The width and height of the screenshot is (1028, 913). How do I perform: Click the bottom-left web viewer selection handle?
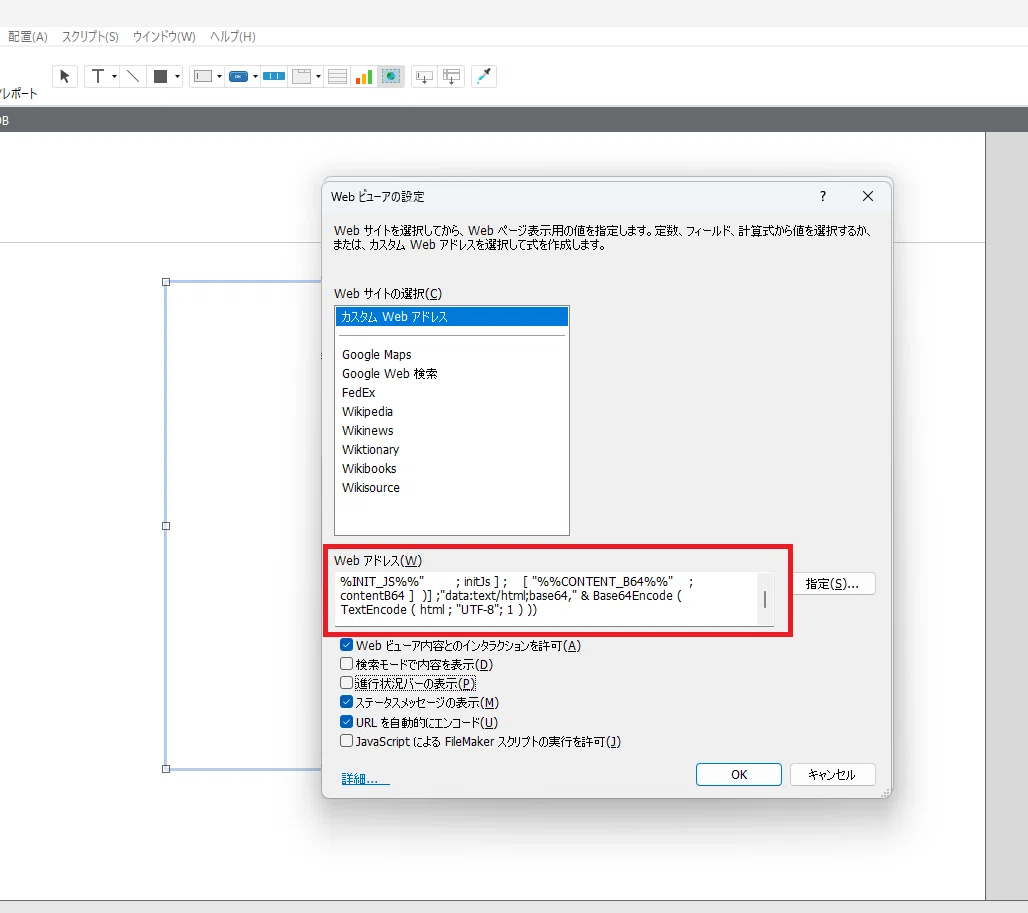click(166, 769)
